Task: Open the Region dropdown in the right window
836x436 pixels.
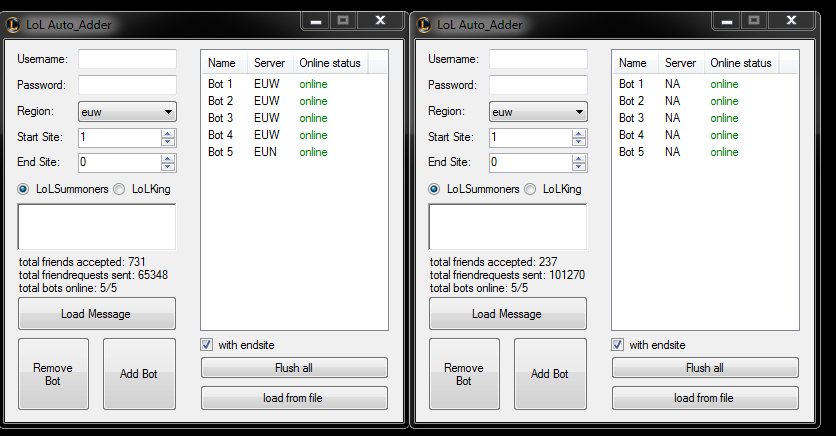Action: pyautogui.click(x=538, y=112)
